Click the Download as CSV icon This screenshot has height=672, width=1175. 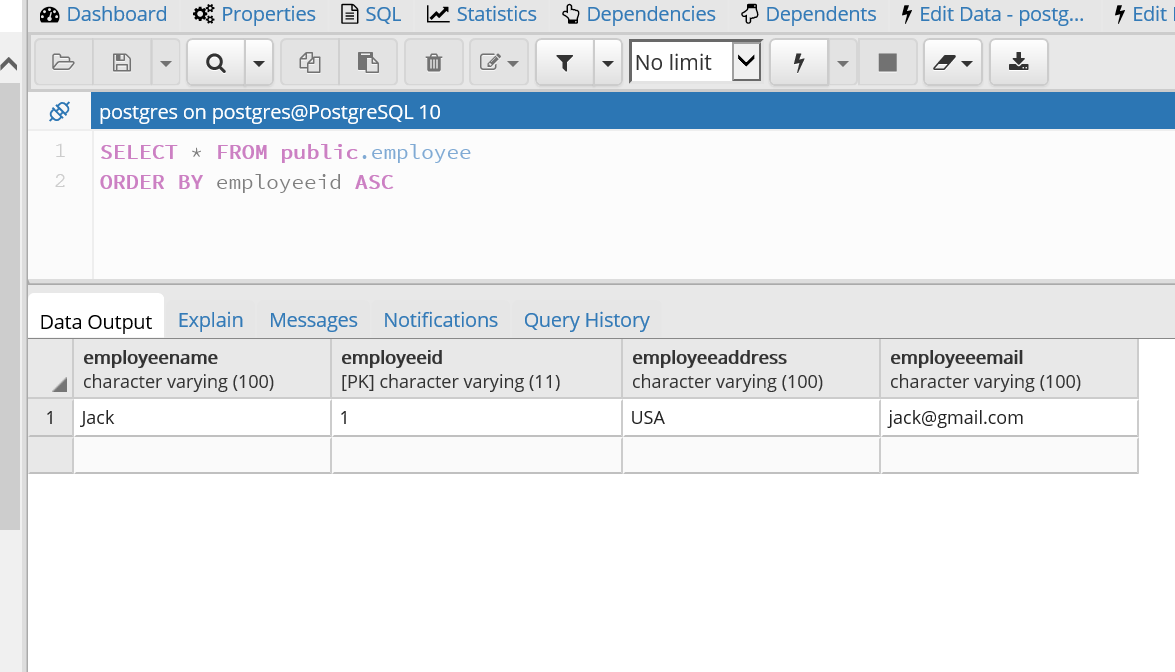click(x=1018, y=63)
